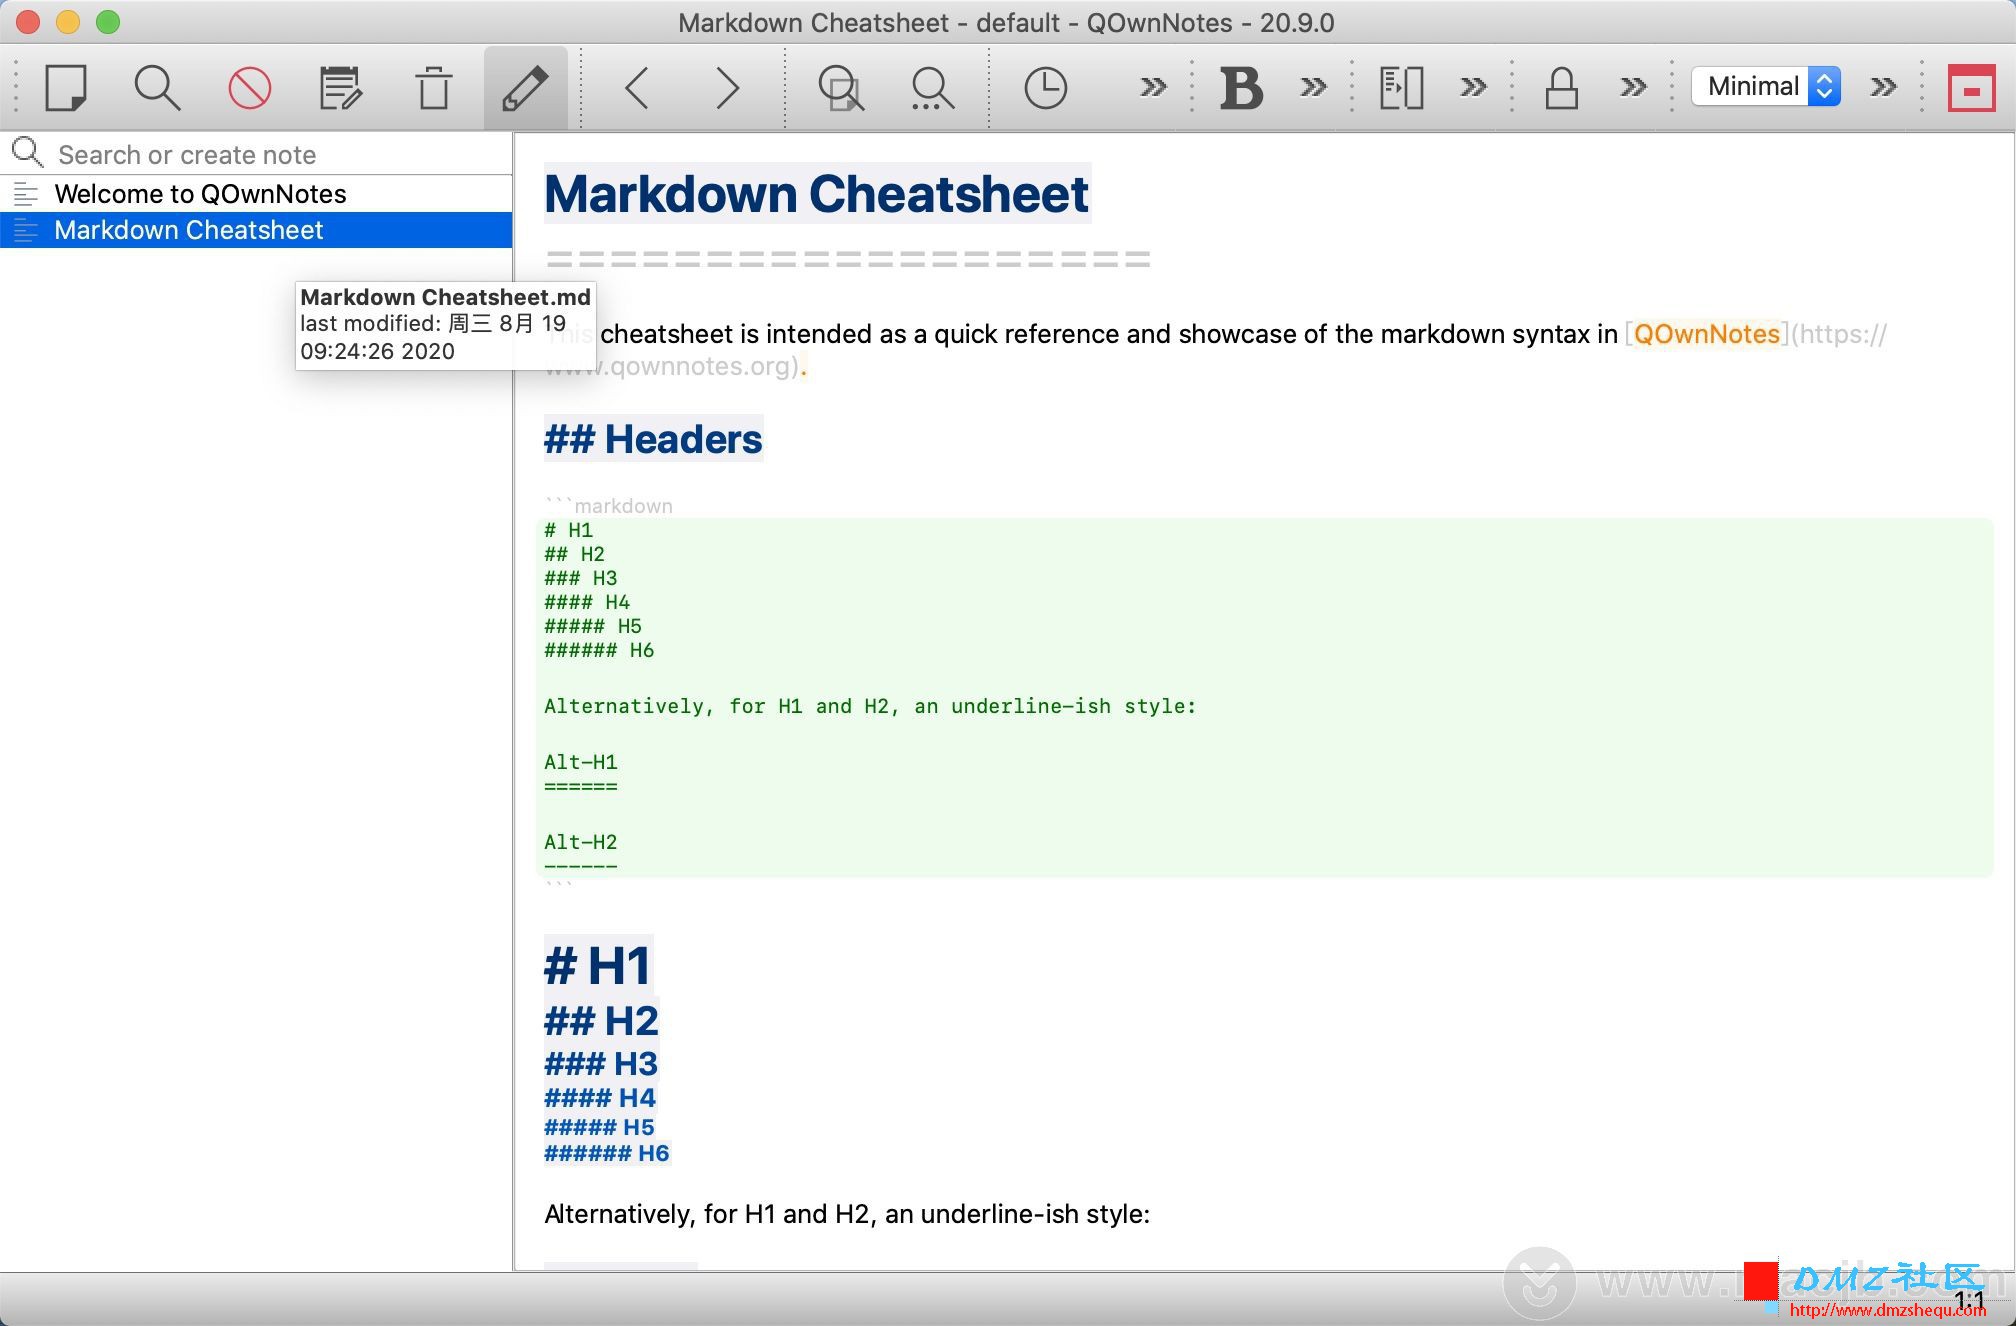Click the QOwnNotes link in the text
This screenshot has height=1326, width=2016.
point(1706,334)
